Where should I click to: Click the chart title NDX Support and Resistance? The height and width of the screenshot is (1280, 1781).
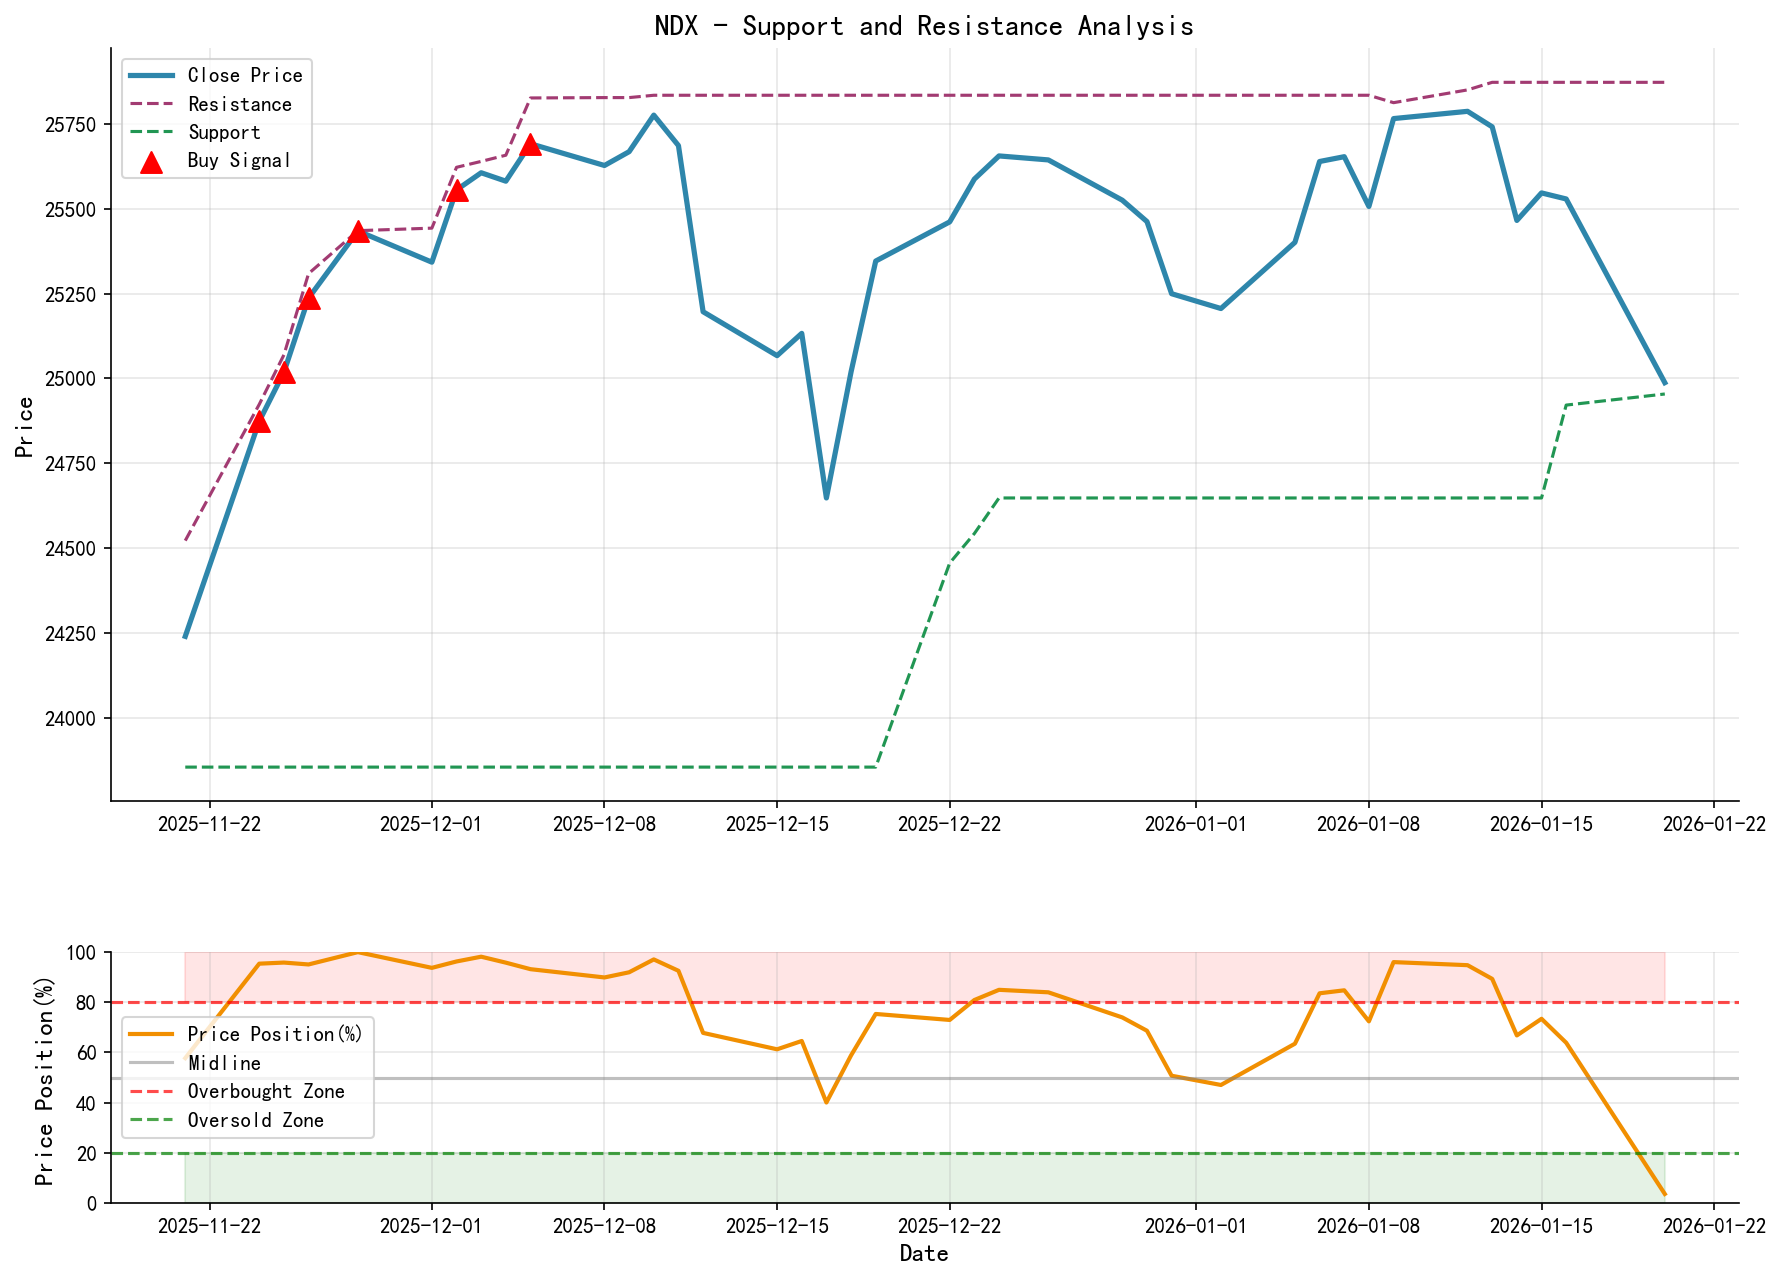[x=923, y=26]
